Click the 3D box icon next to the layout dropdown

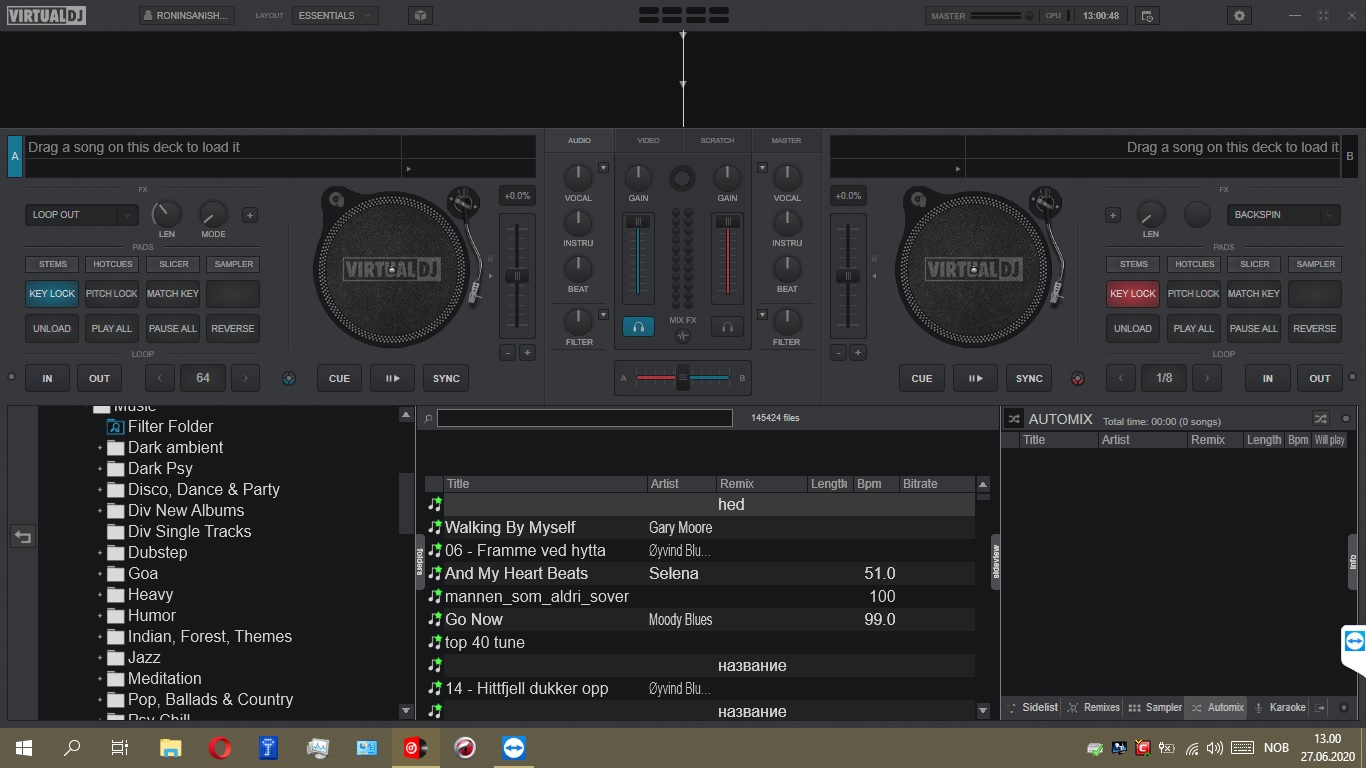click(421, 16)
